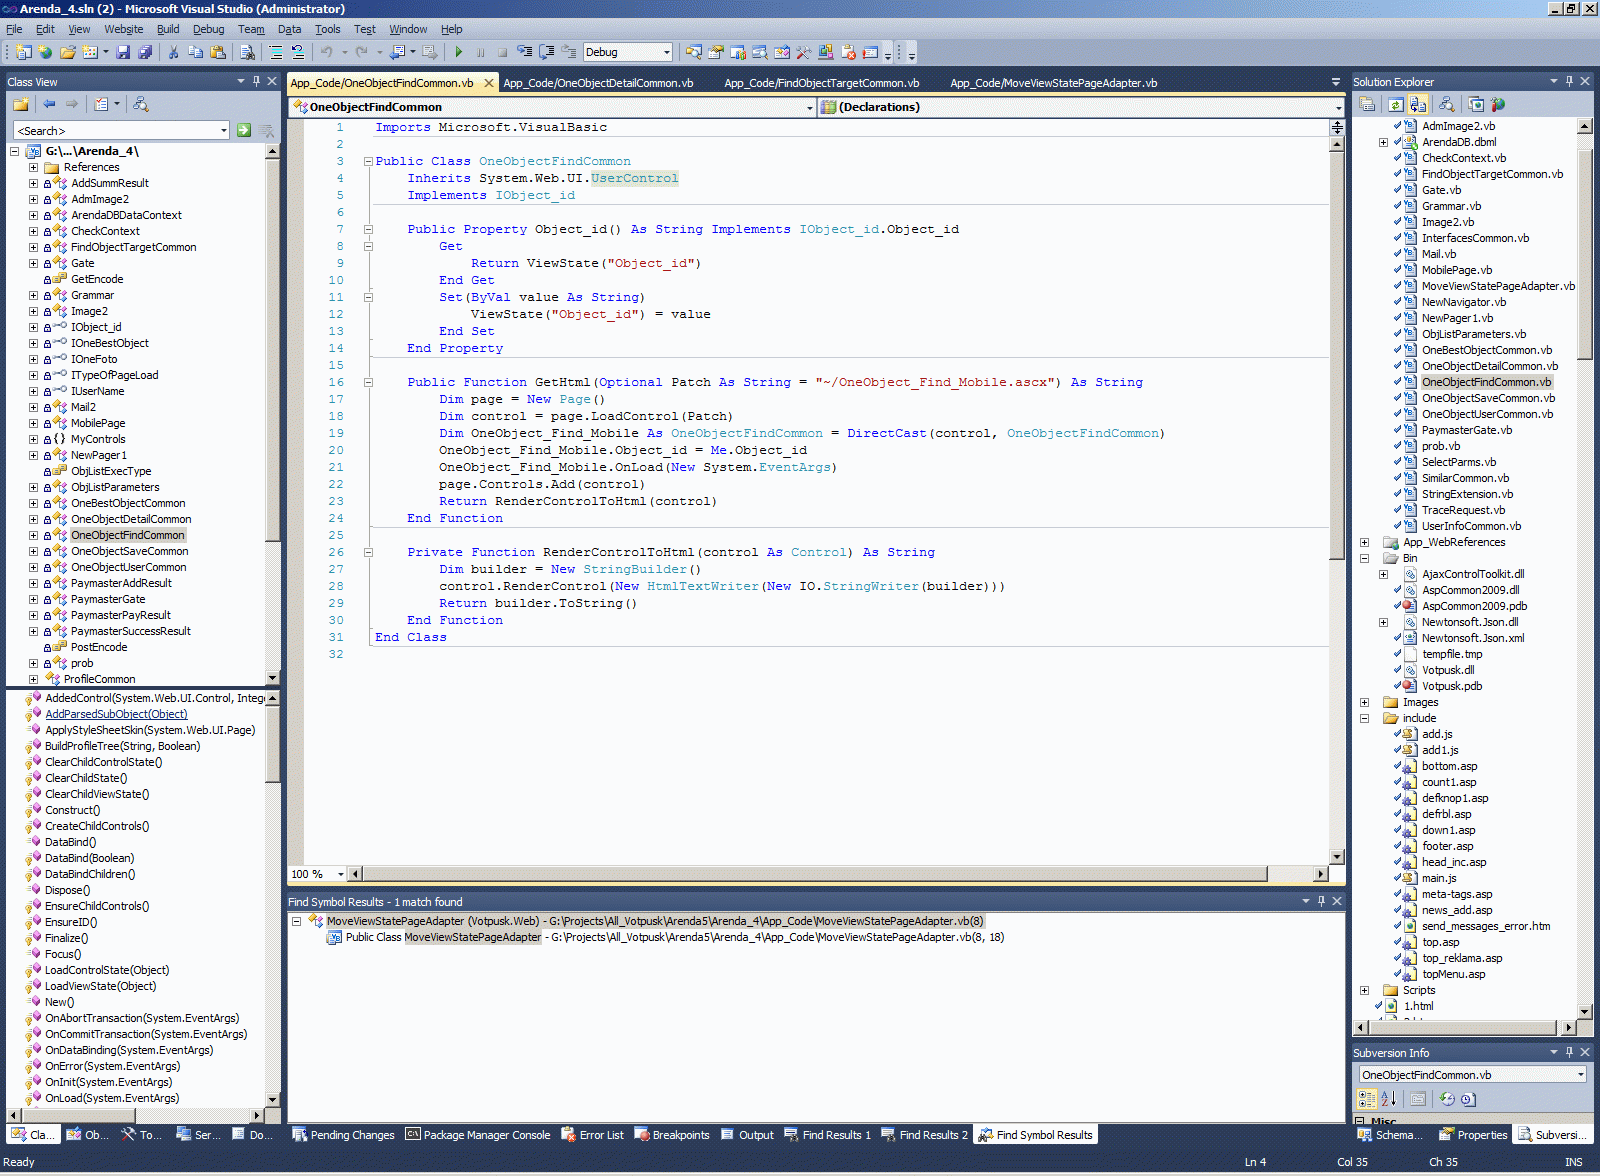Expand the Images folder in Solution Explorer

[1364, 702]
